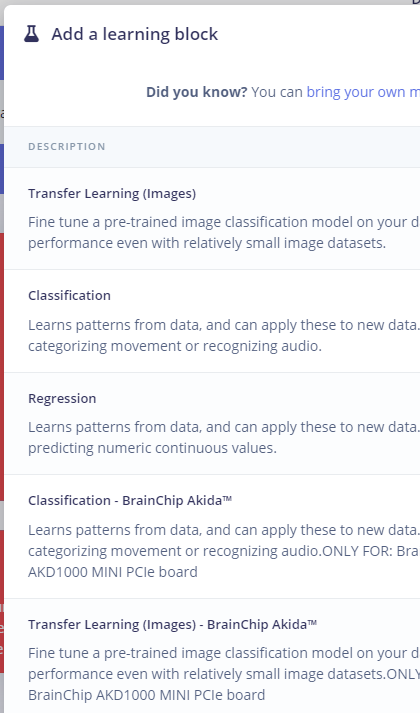Select Classification - BrainChip Akida block title

pyautogui.click(x=130, y=501)
